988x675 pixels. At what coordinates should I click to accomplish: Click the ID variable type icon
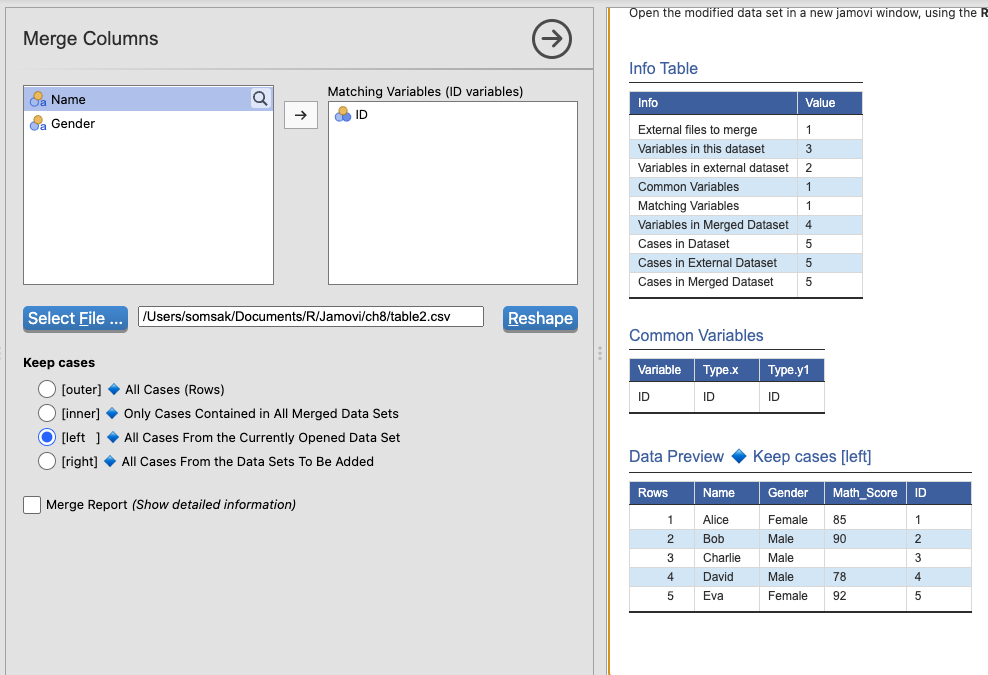pos(342,115)
